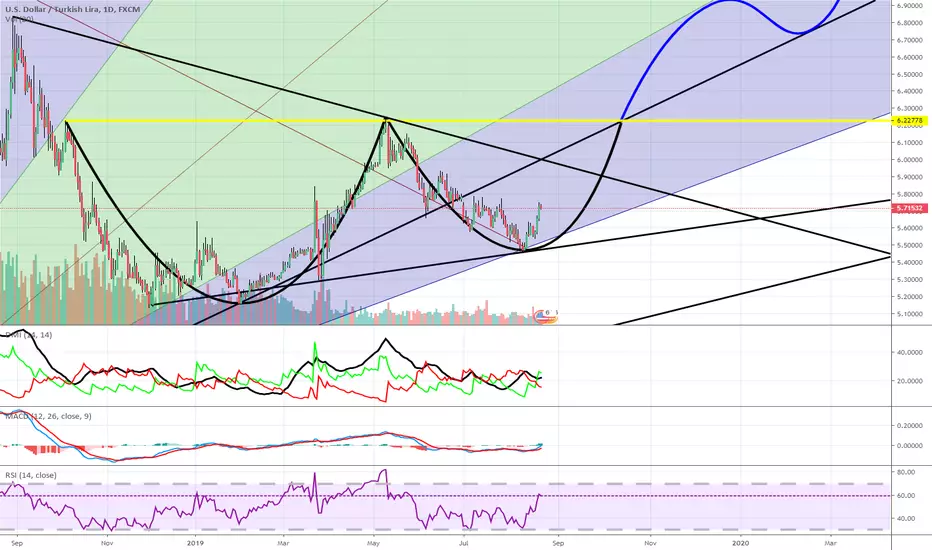The image size is (932, 550).
Task: Click the 5.20000 price axis value
Action: click(910, 297)
